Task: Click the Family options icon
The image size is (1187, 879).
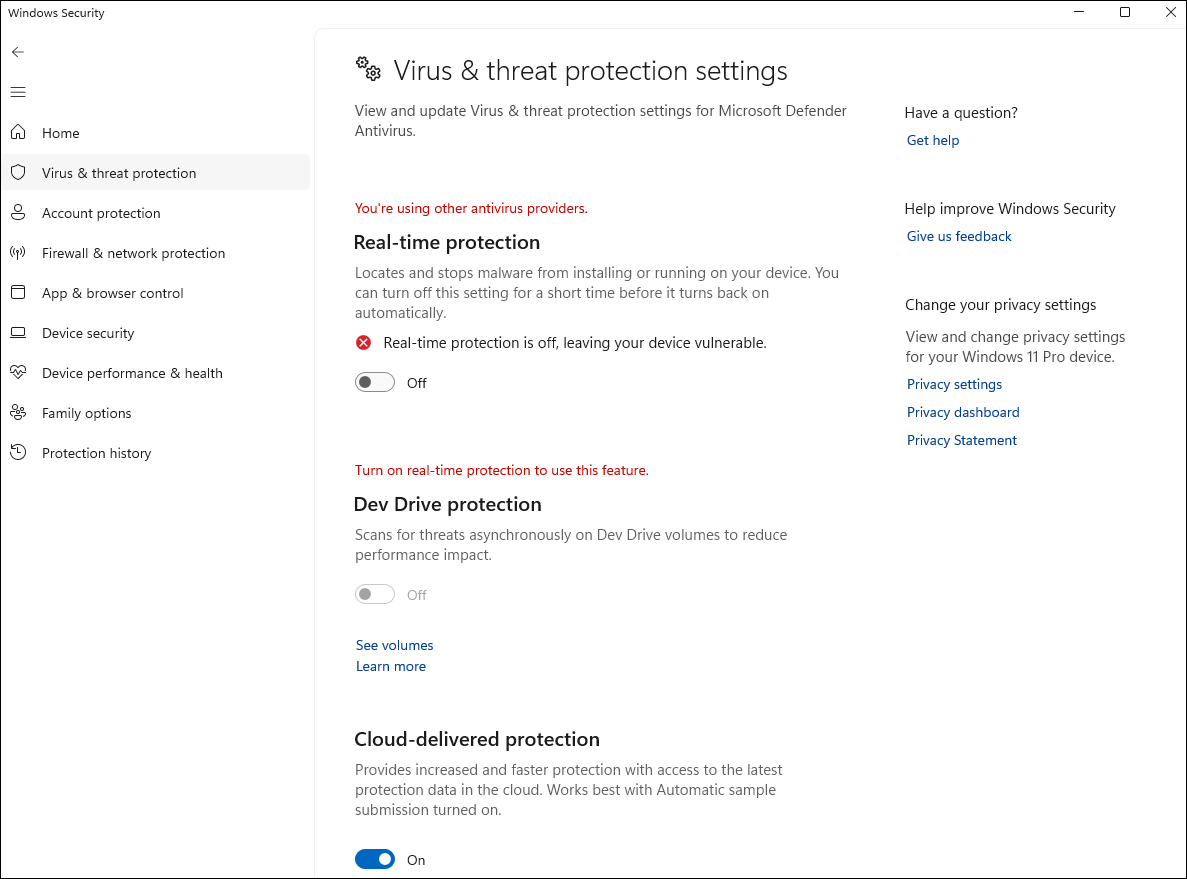Action: pos(17,412)
